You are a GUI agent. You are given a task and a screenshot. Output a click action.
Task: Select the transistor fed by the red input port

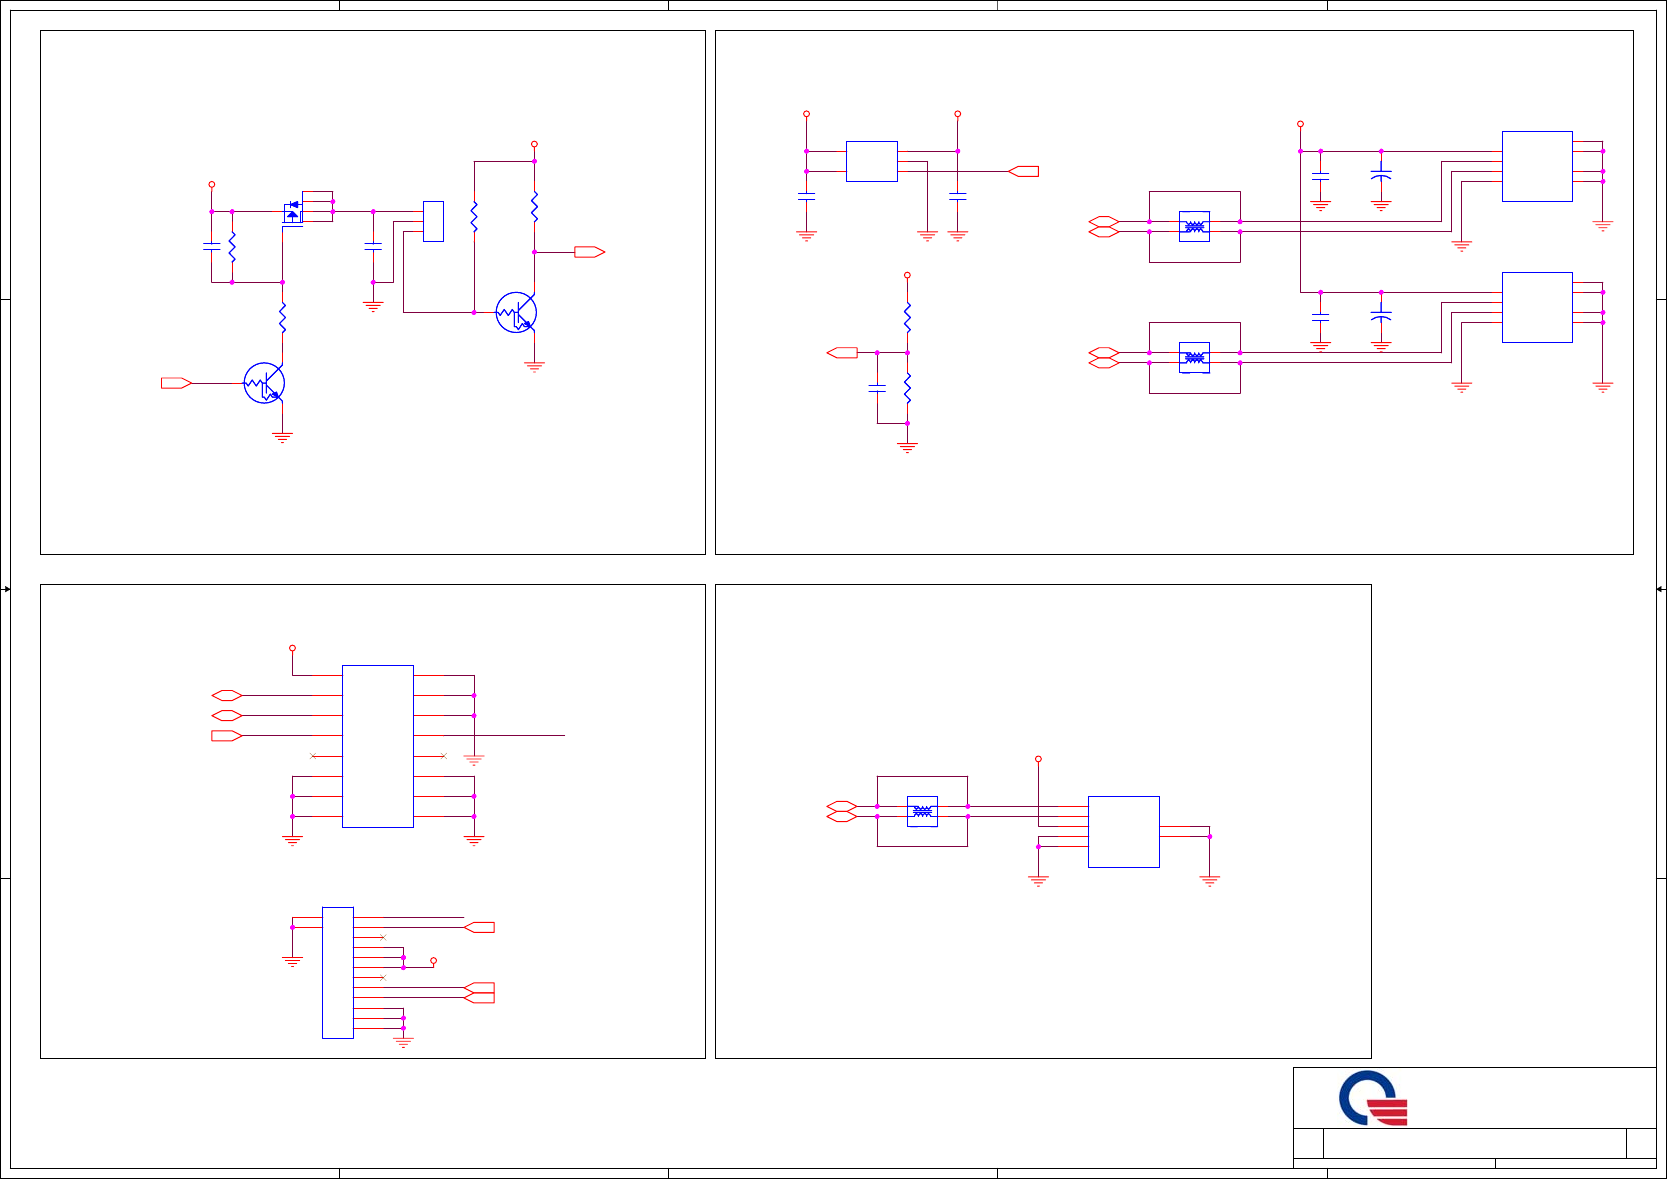tap(264, 383)
